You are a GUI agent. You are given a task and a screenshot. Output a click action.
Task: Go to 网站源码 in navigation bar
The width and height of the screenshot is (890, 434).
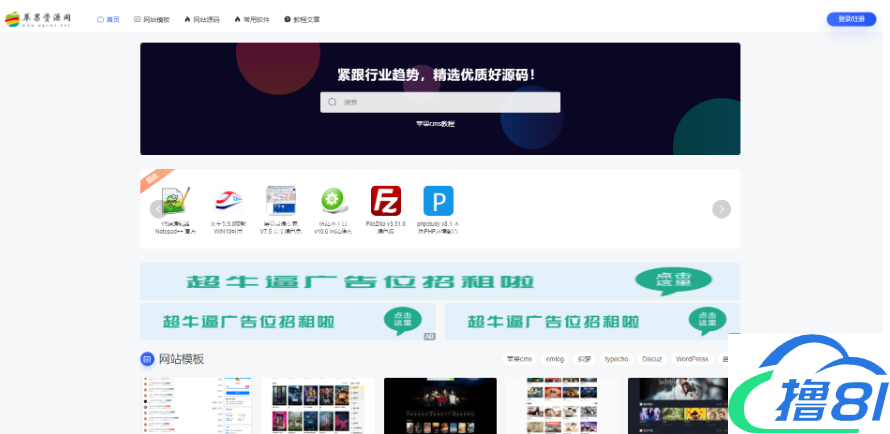[202, 19]
